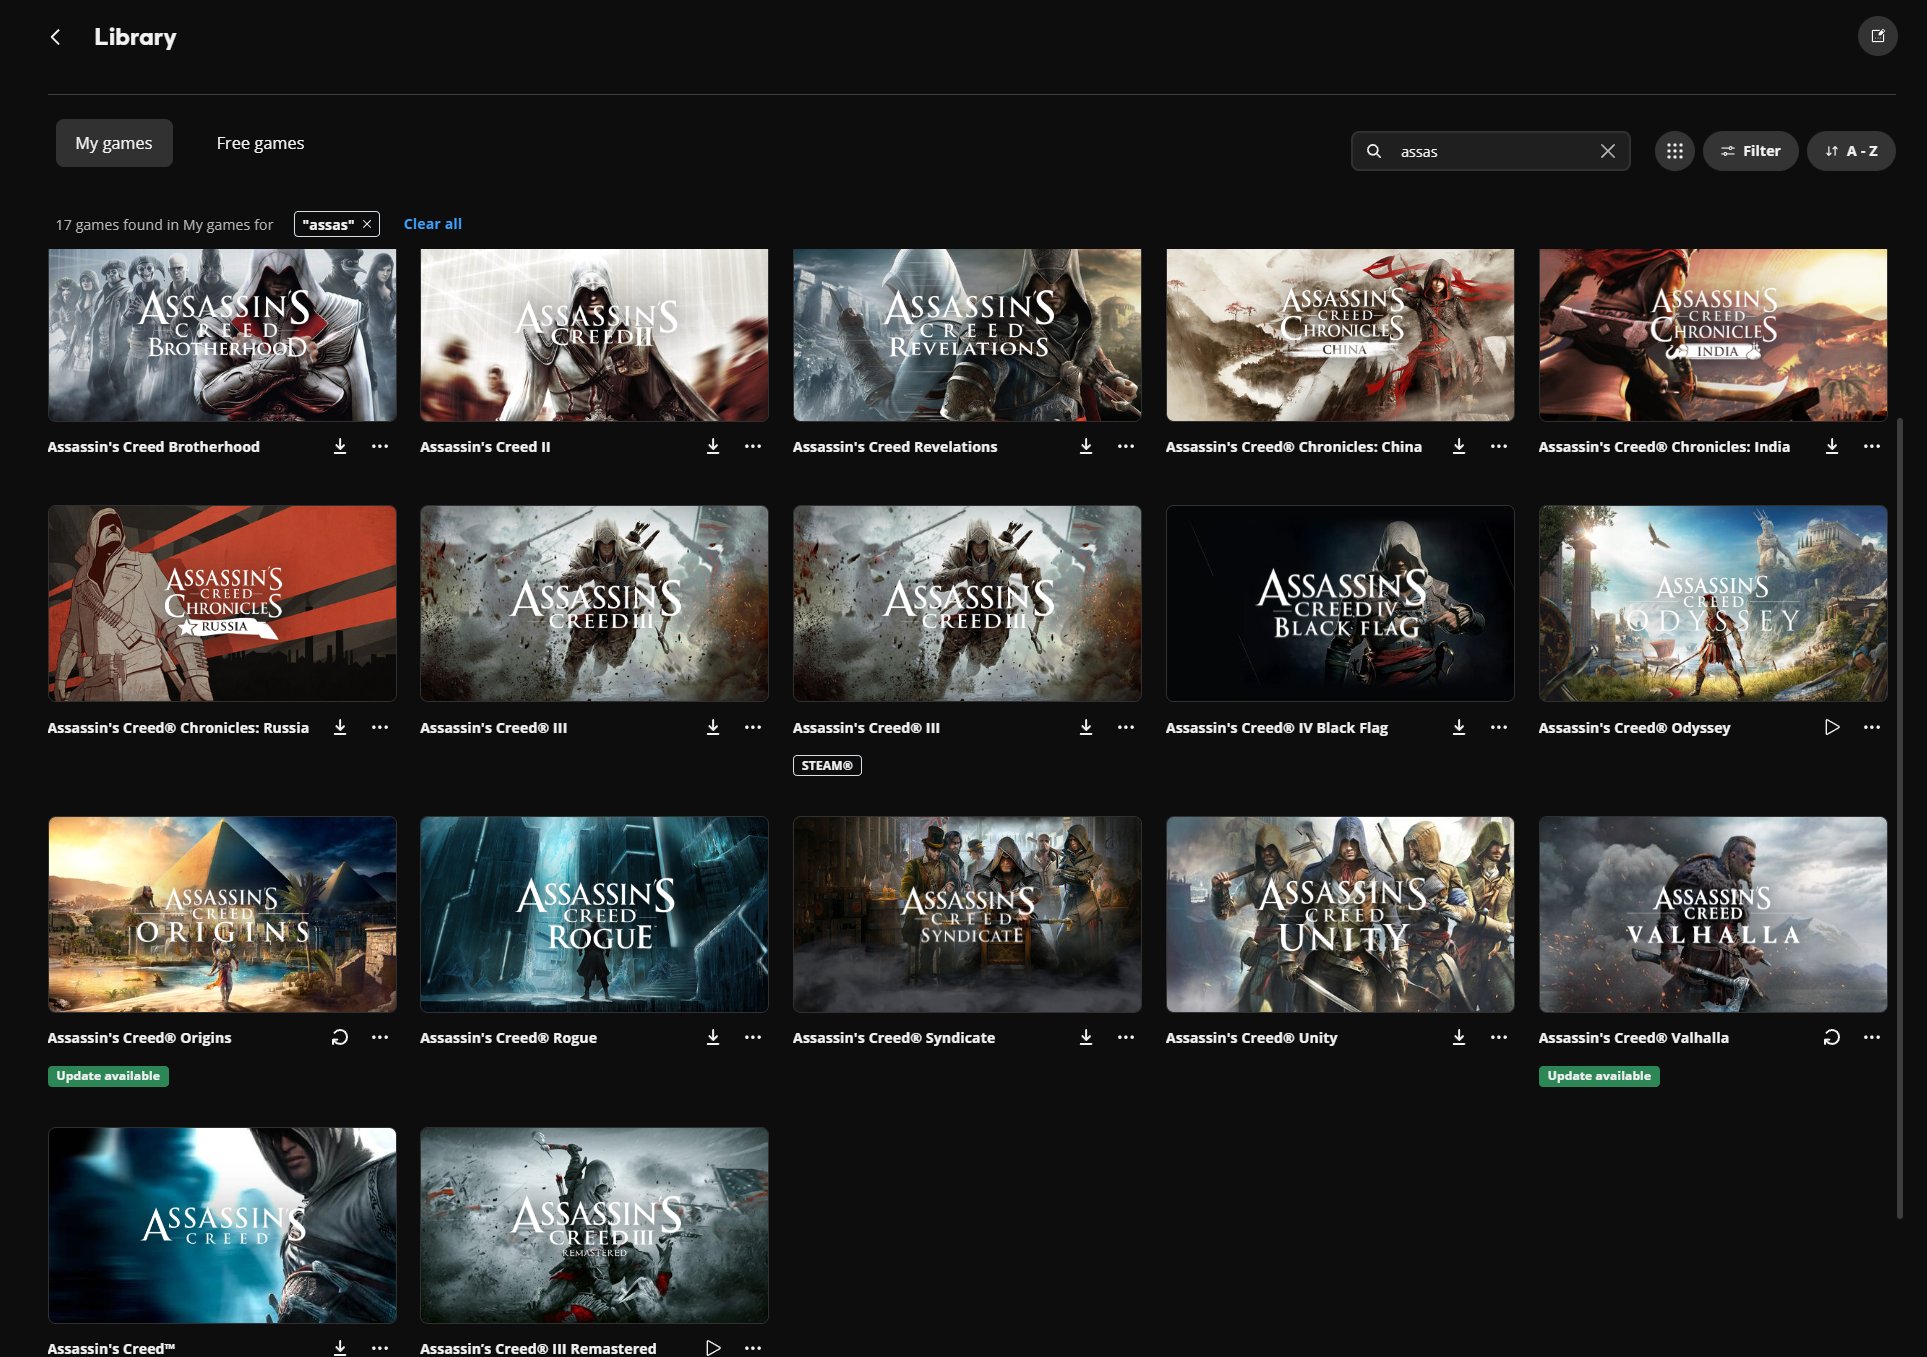Update Assassin's Creed Valhalla via refresh icon
1927x1357 pixels.
tap(1832, 1038)
